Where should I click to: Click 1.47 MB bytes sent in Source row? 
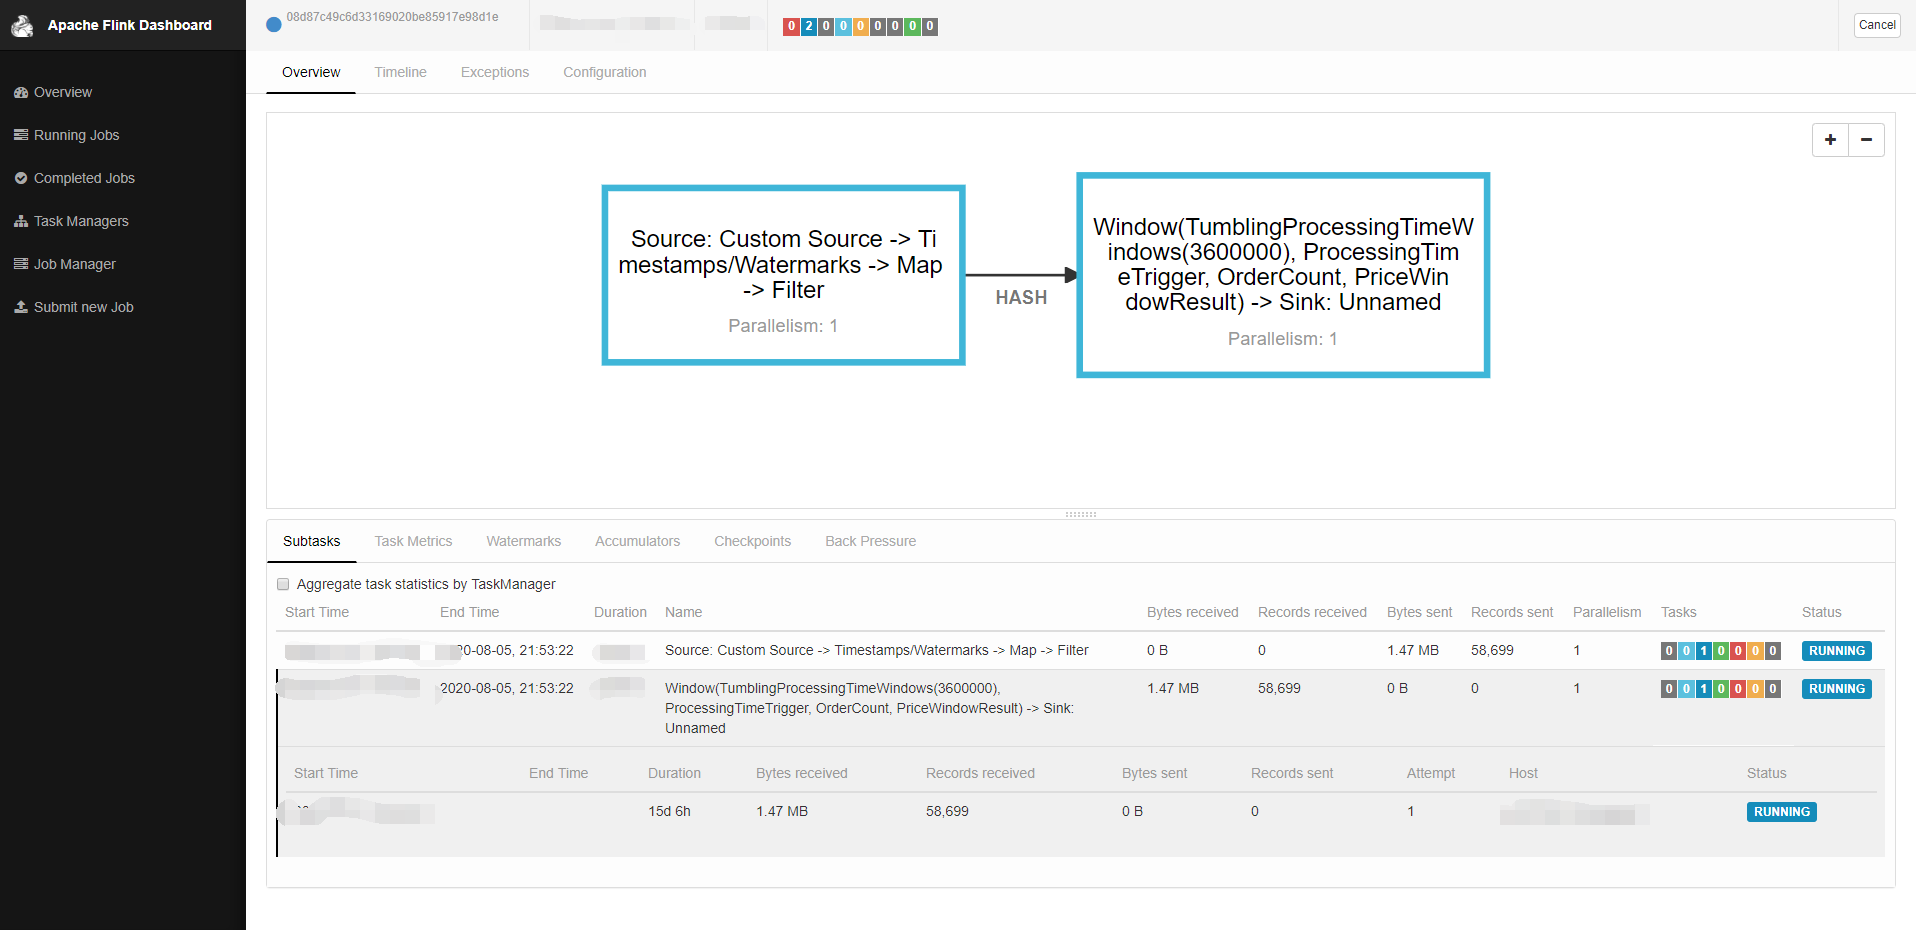[x=1413, y=650]
